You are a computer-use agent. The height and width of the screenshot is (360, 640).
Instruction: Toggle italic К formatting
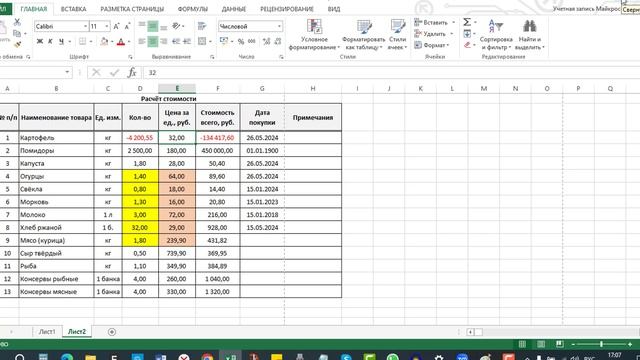click(x=51, y=41)
